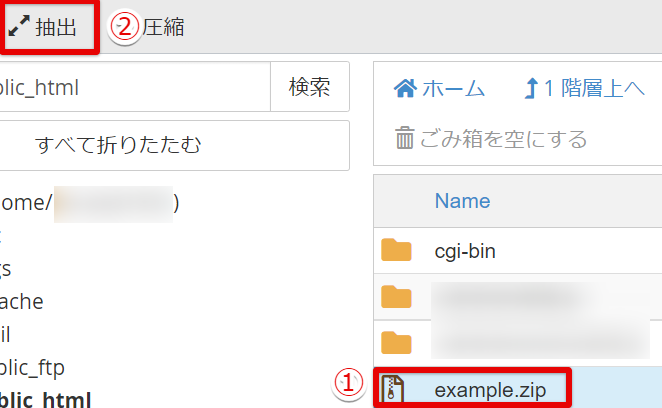662x408 pixels.
Task: Select the home root tree entry
Action: [x=90, y=203]
